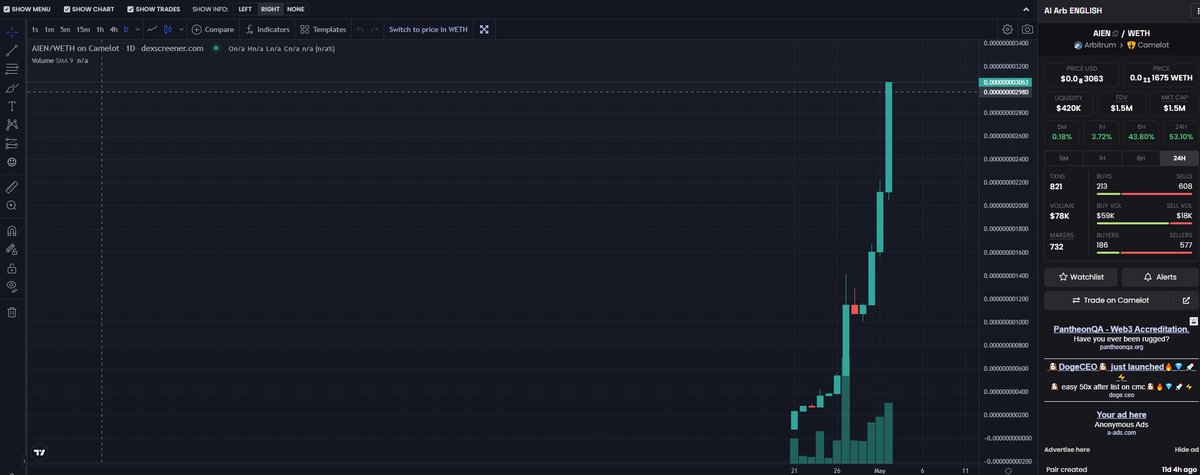Set Show Info to None
Screen dimensions: 1200x475
pyautogui.click(x=296, y=8)
